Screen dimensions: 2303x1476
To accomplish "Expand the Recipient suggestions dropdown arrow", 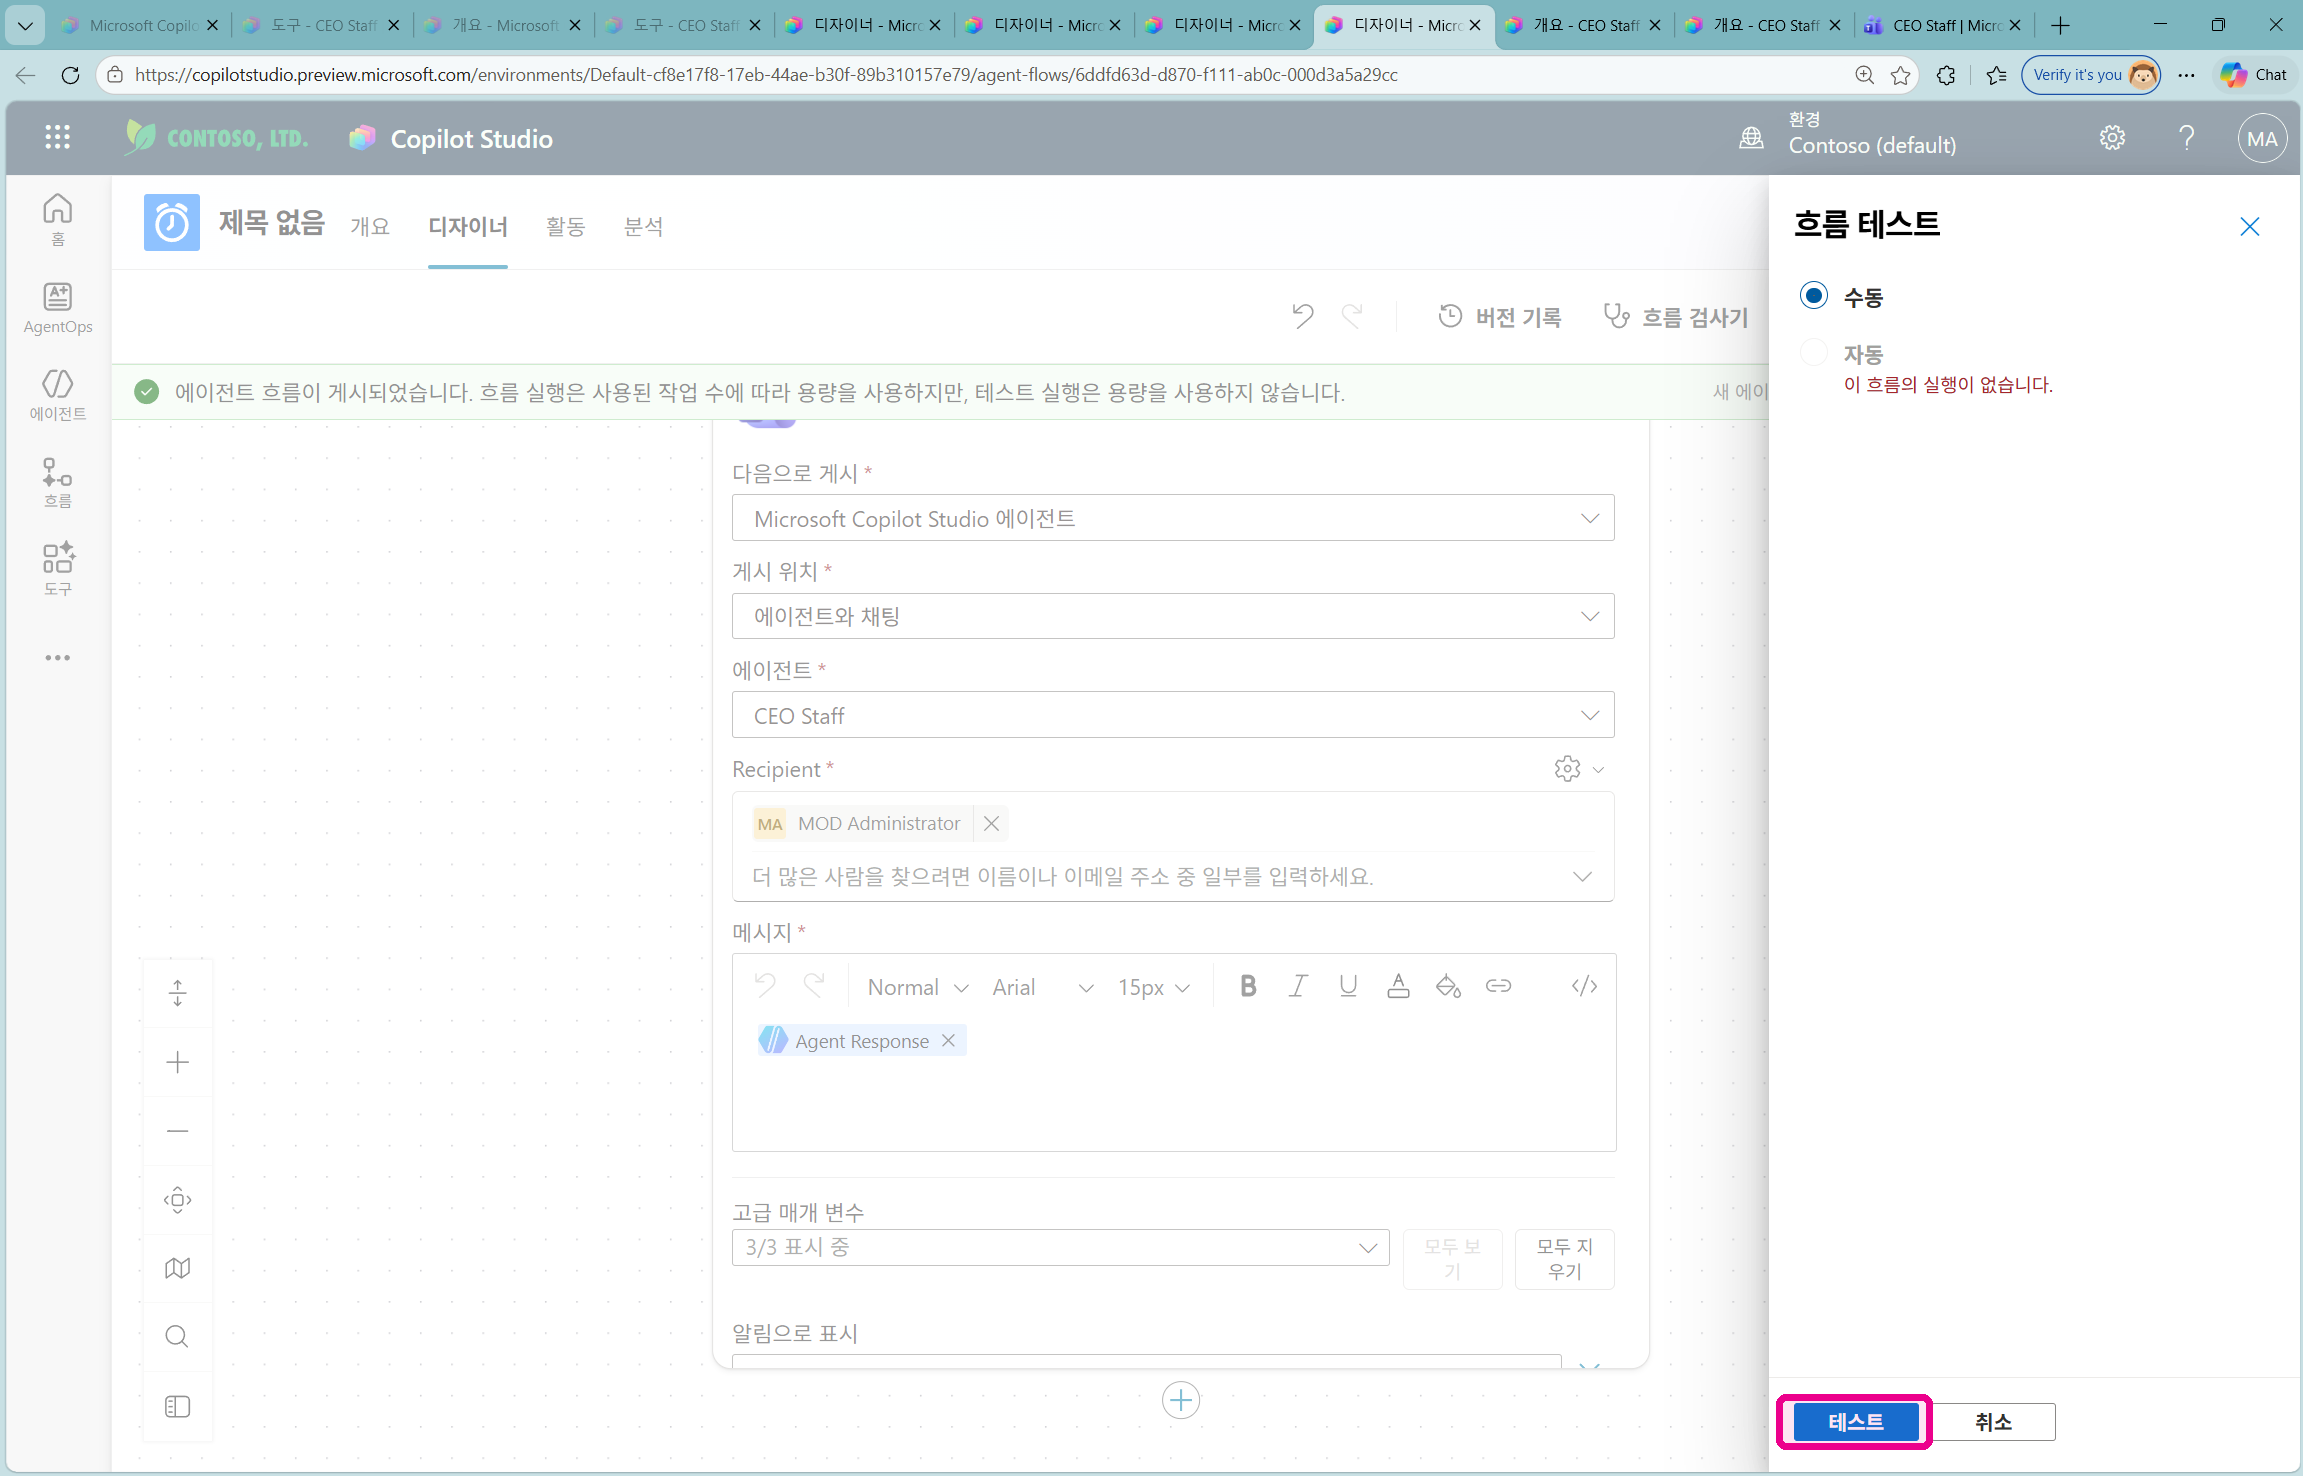I will pyautogui.click(x=1582, y=877).
